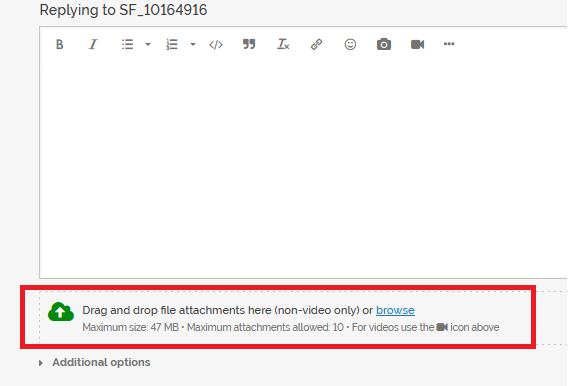Click the 'Replying to SF_10164916' heading
The image size is (578, 386).
pyautogui.click(x=123, y=10)
